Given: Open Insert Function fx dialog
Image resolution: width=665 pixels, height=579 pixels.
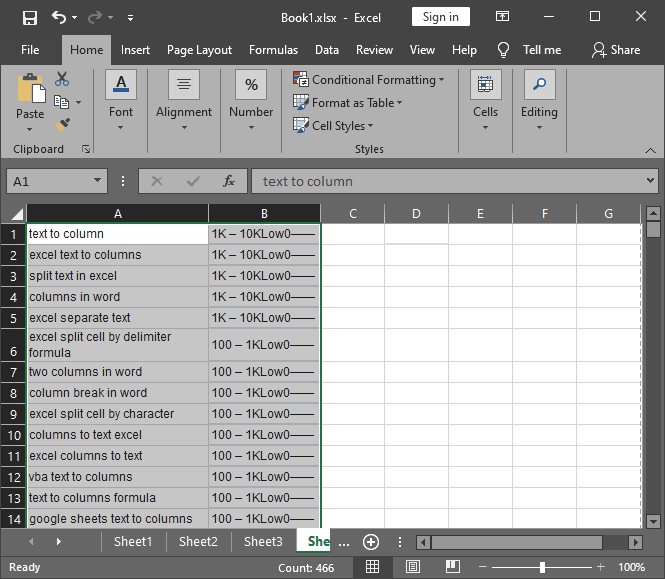Looking at the screenshot, I should (x=229, y=181).
